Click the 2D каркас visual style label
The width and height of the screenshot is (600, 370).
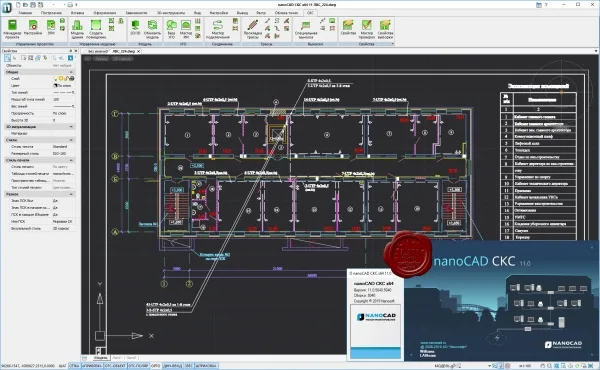point(122,59)
